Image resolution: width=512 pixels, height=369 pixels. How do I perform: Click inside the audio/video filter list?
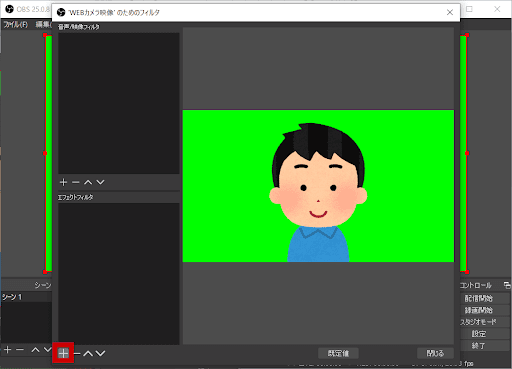point(119,103)
